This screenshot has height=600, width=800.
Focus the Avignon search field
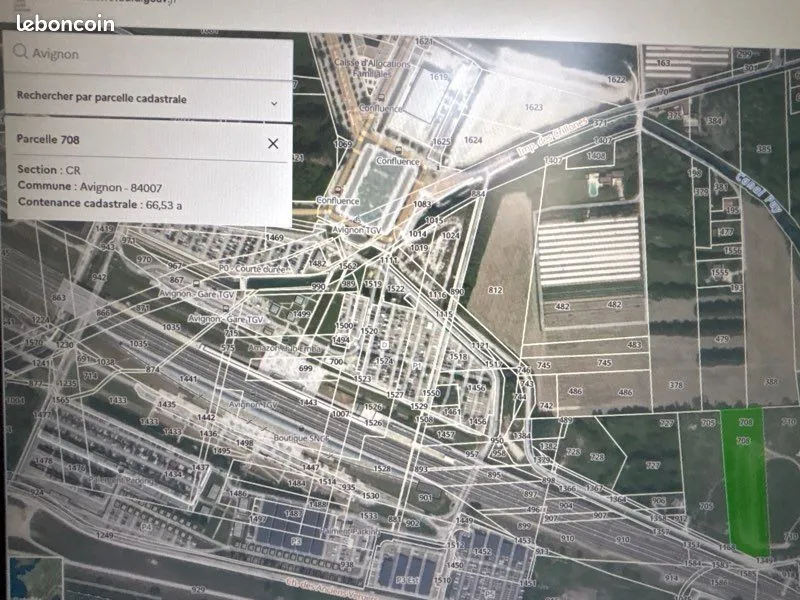pyautogui.click(x=148, y=55)
